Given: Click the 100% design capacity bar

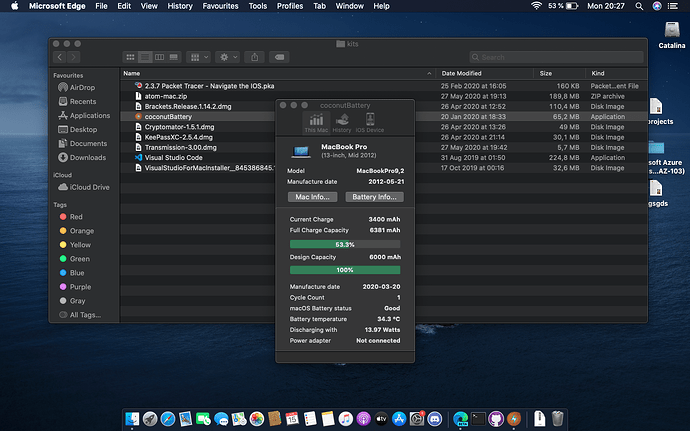Looking at the screenshot, I should pos(345,270).
